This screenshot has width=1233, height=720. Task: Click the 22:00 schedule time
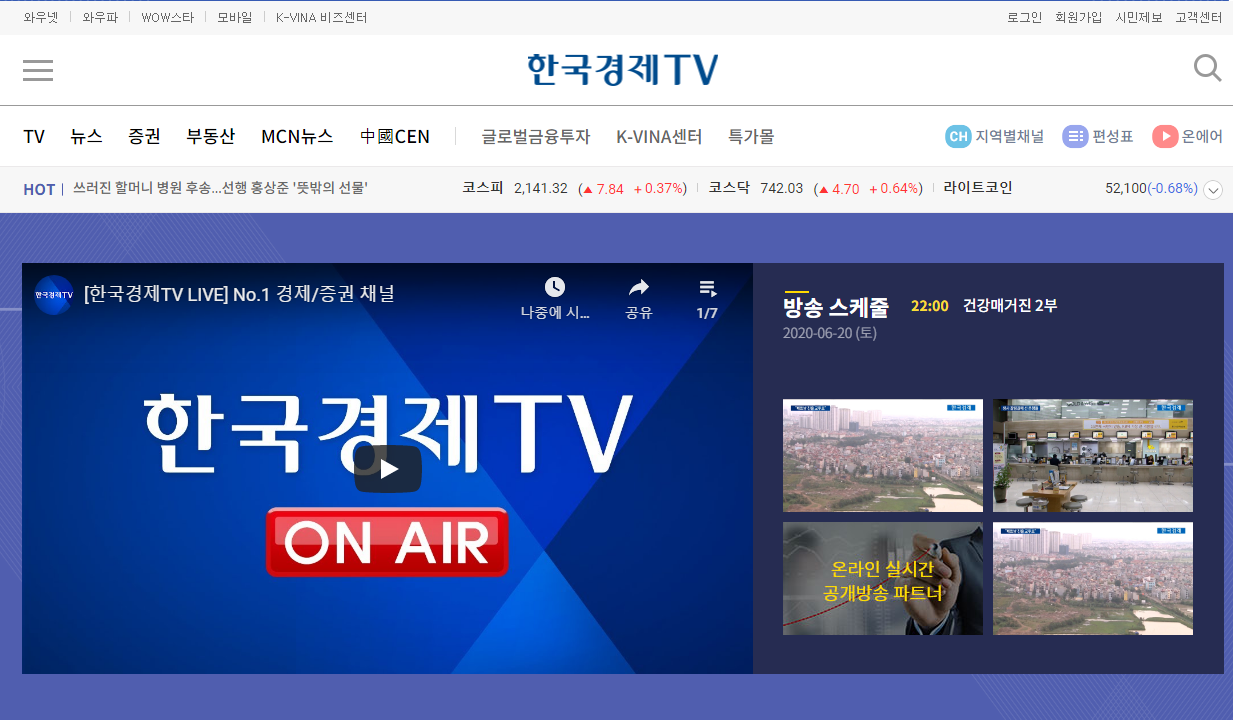click(x=930, y=306)
